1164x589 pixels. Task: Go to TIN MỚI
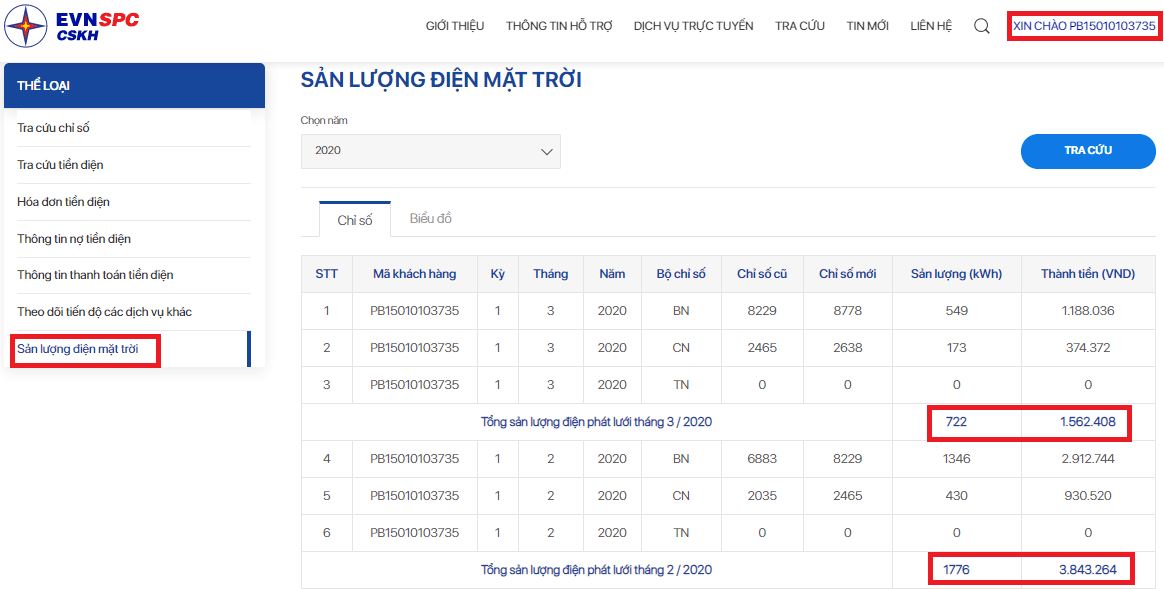tap(867, 26)
